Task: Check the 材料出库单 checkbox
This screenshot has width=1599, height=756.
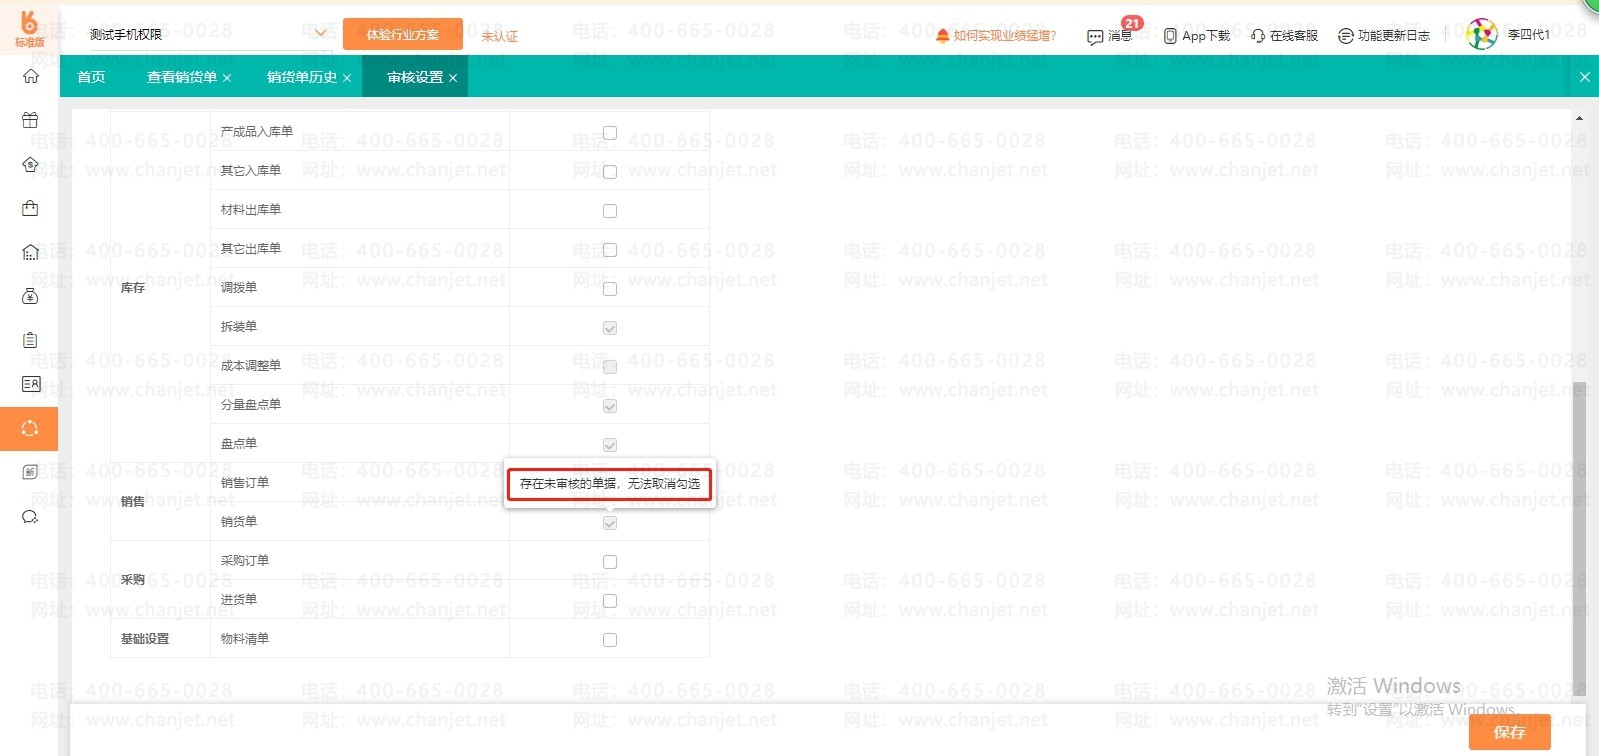Action: point(610,211)
